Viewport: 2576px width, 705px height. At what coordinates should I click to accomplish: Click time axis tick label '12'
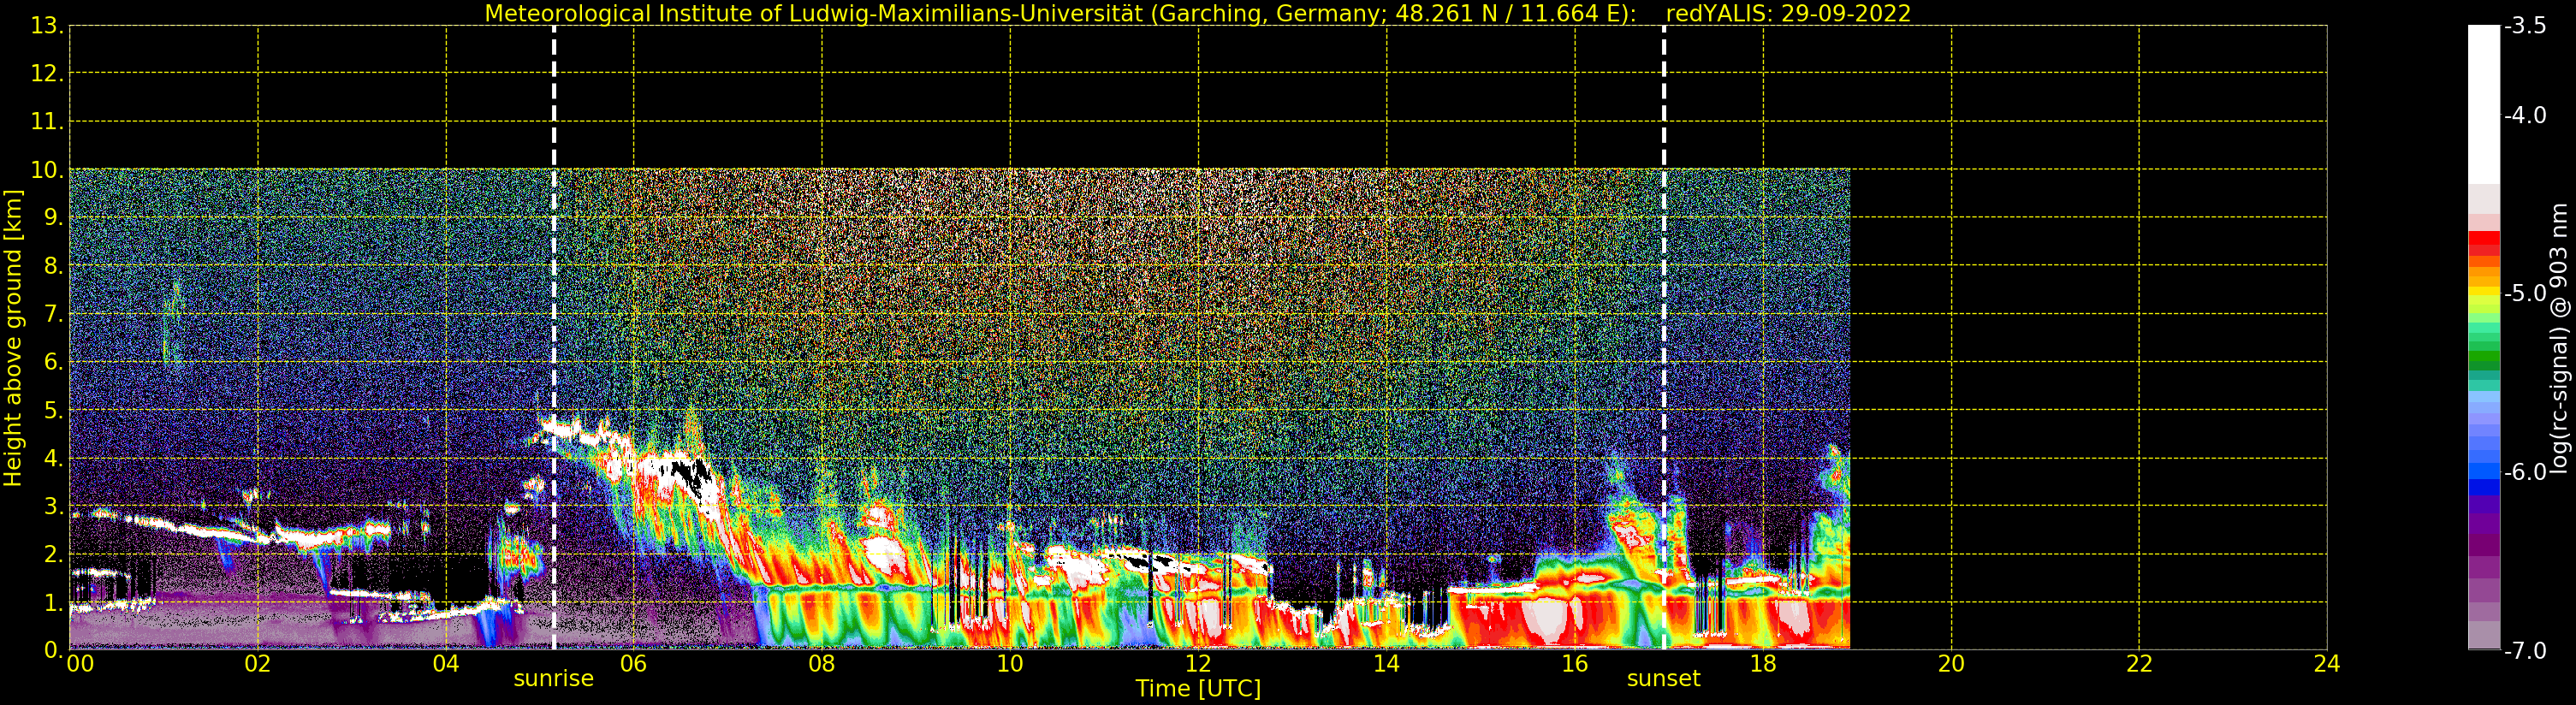1198,664
